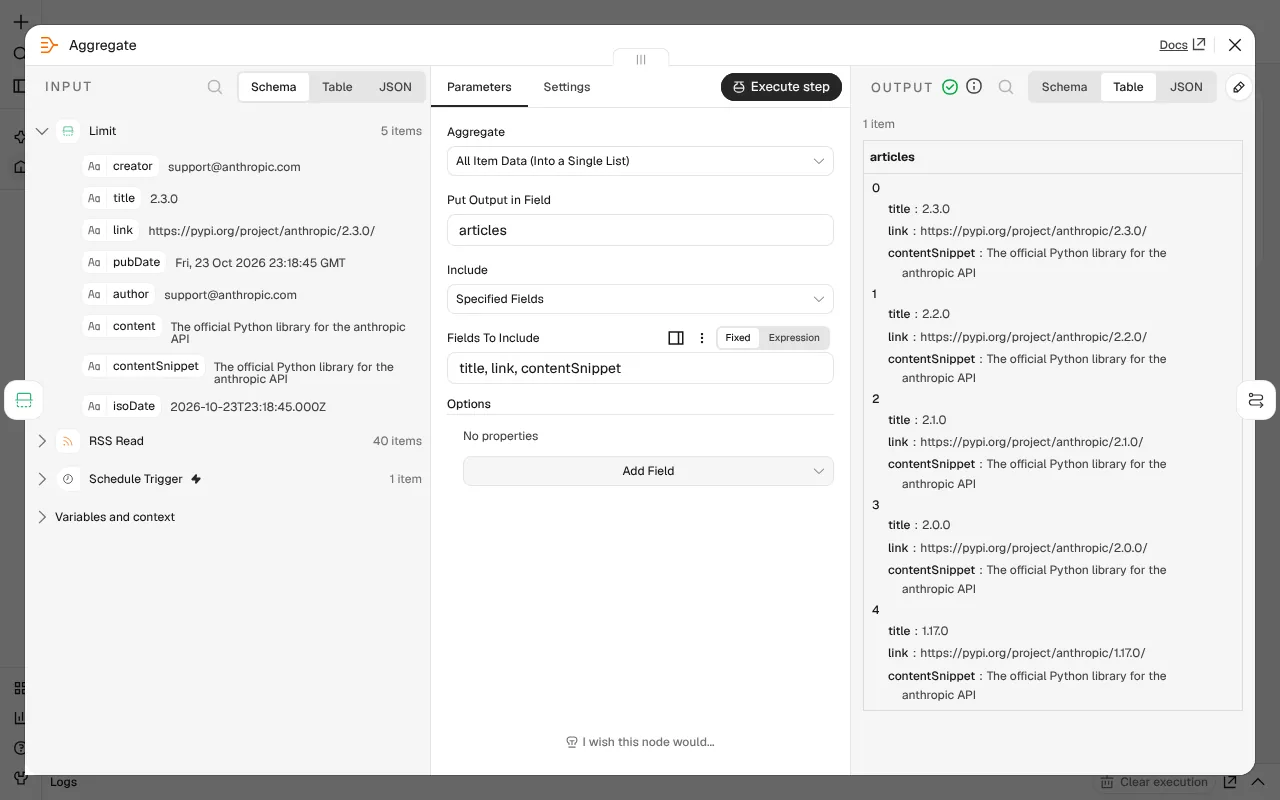Show input as Table view
The width and height of the screenshot is (1280, 800).
click(337, 87)
